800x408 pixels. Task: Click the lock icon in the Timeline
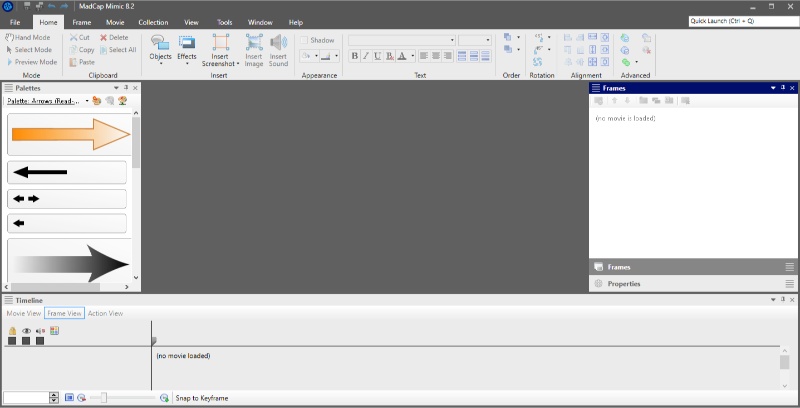pos(12,331)
